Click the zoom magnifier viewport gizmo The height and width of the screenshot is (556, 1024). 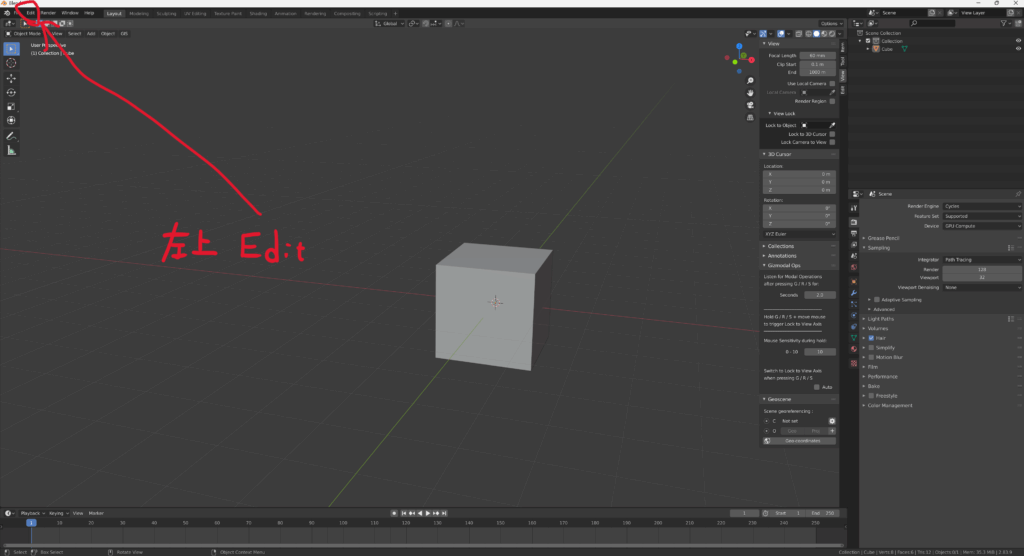point(750,80)
